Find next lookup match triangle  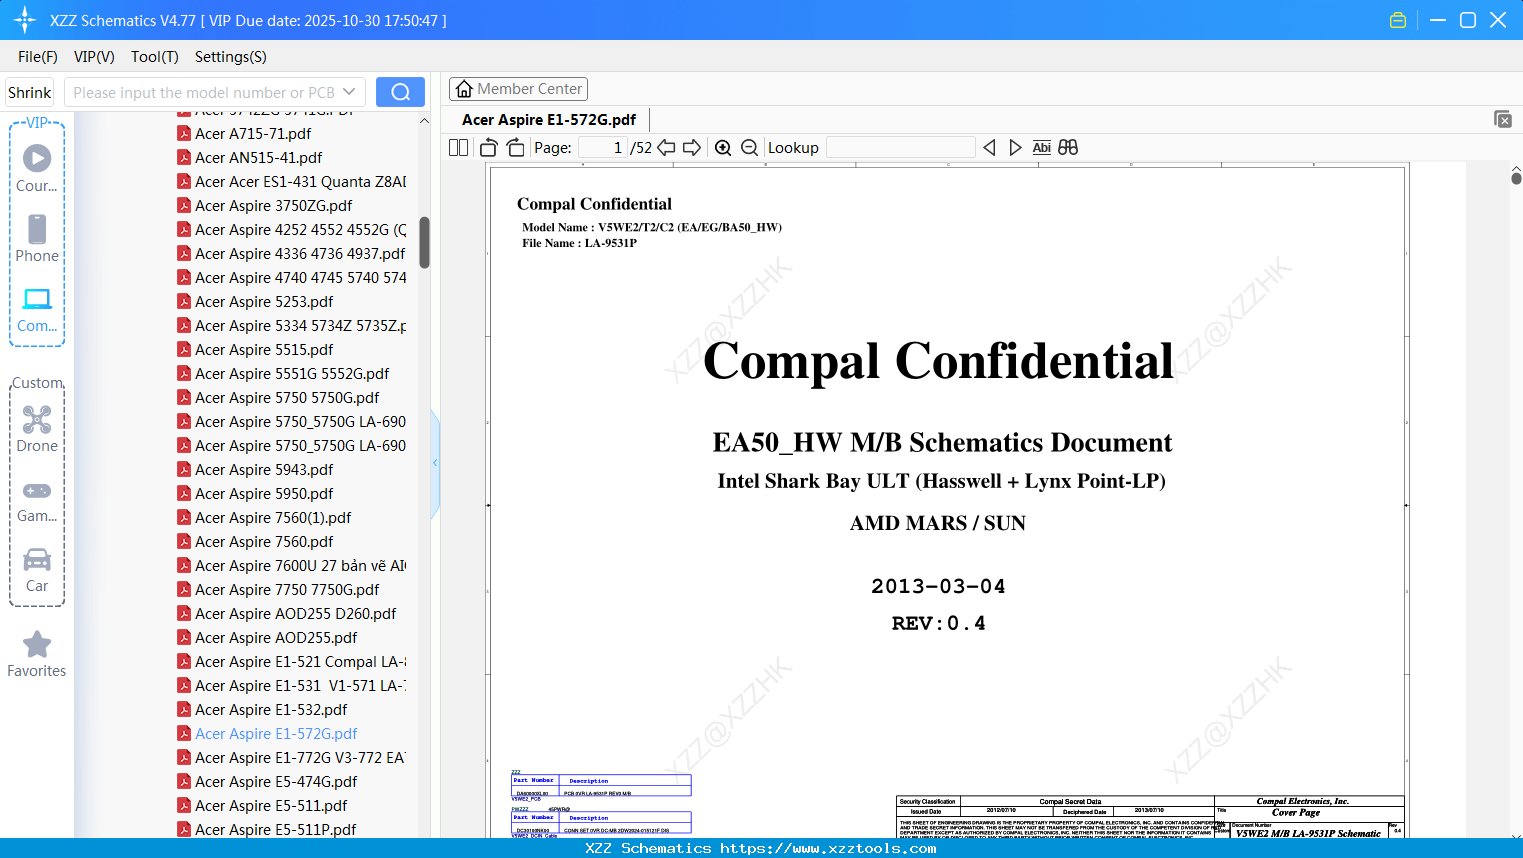1015,148
